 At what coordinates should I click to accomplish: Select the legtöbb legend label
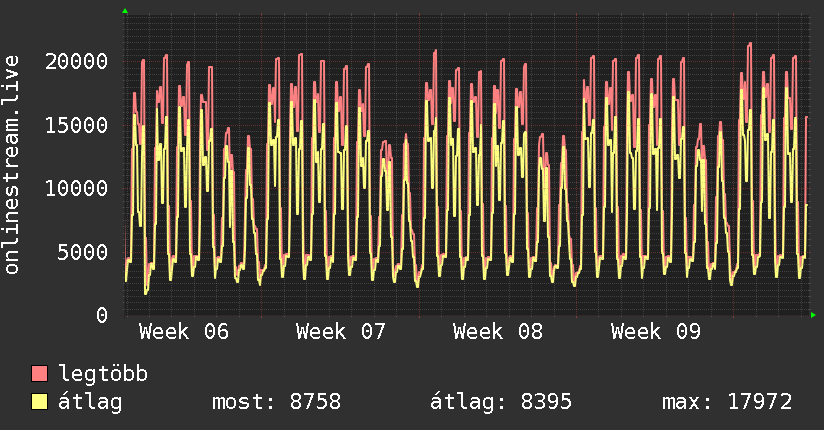coord(103,374)
